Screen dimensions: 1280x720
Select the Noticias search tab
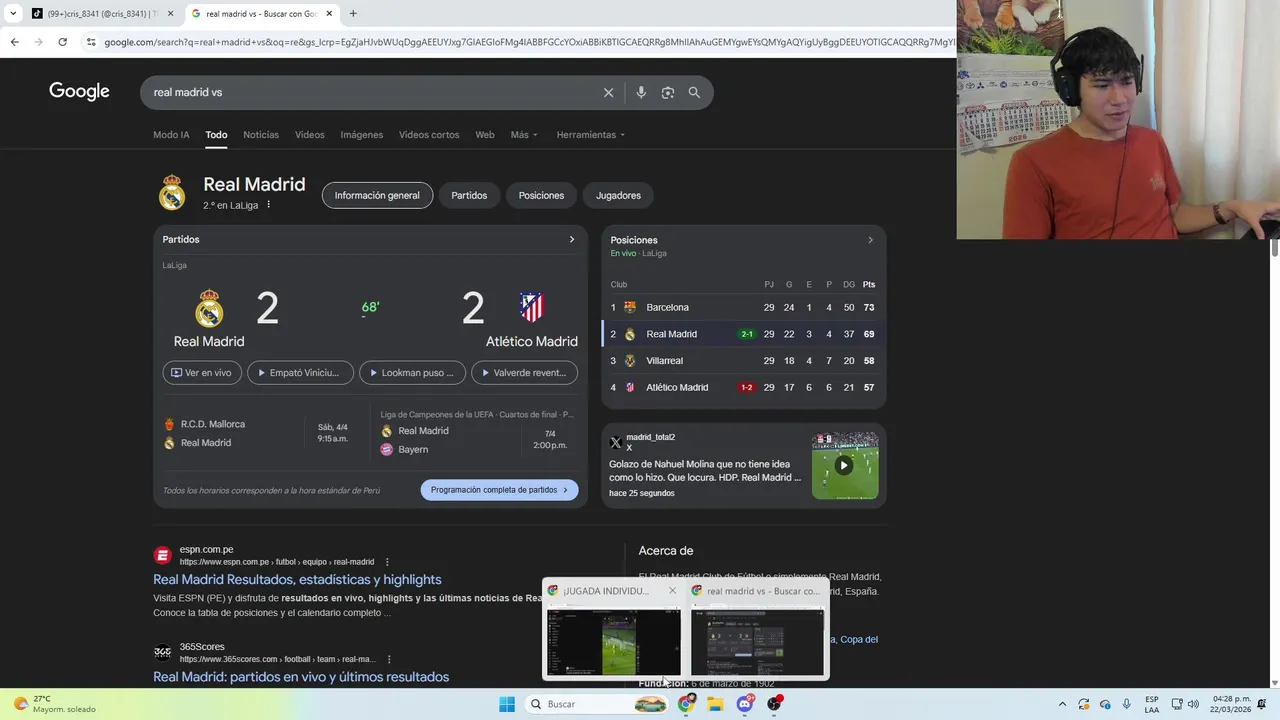pos(261,135)
